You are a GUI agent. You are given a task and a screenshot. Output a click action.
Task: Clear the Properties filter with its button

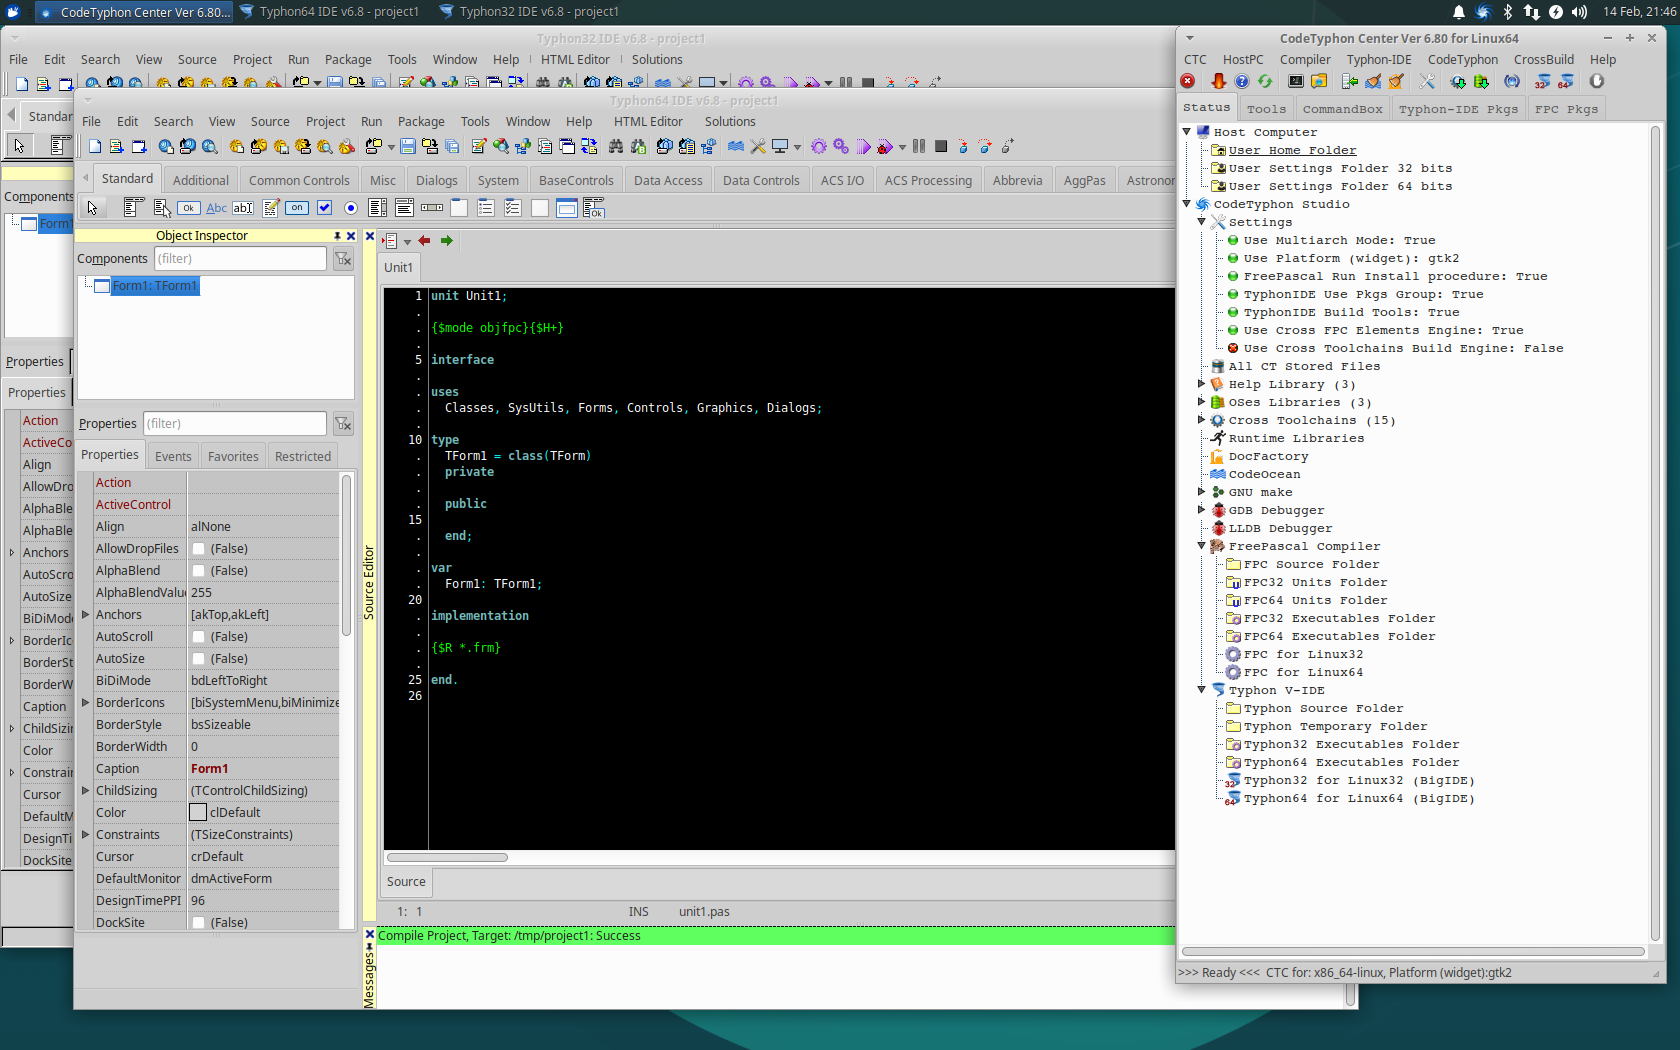coord(343,424)
